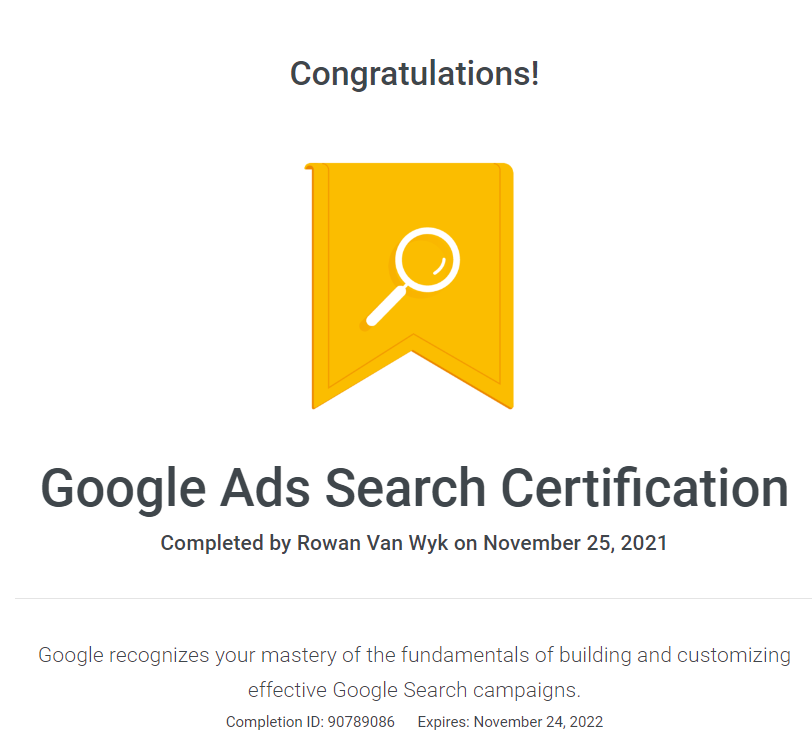Click the magnifying glass handle
This screenshot has height=749, width=812.
tap(386, 307)
